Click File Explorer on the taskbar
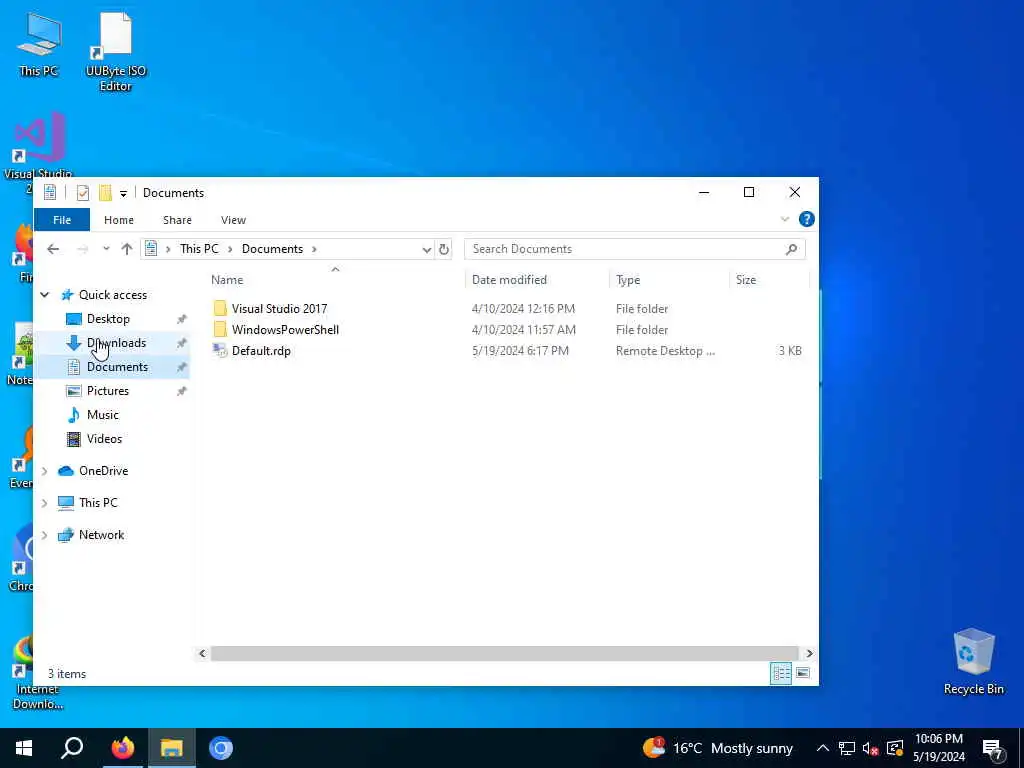Screen dimensions: 1024x768 (172, 748)
